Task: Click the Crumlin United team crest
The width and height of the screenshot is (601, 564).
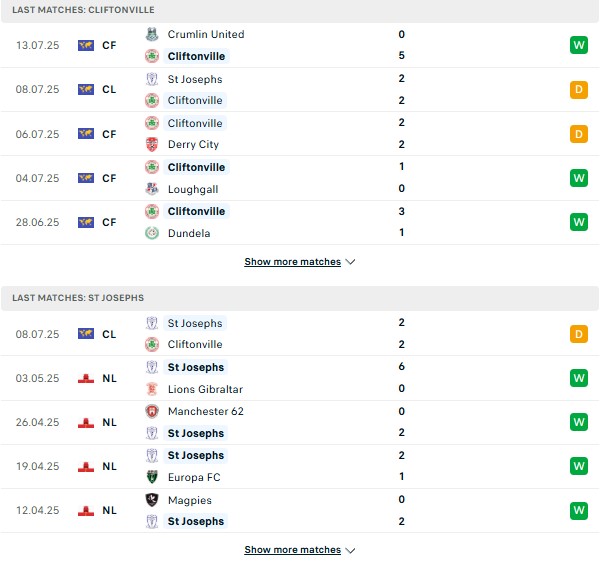Action: 152,34
